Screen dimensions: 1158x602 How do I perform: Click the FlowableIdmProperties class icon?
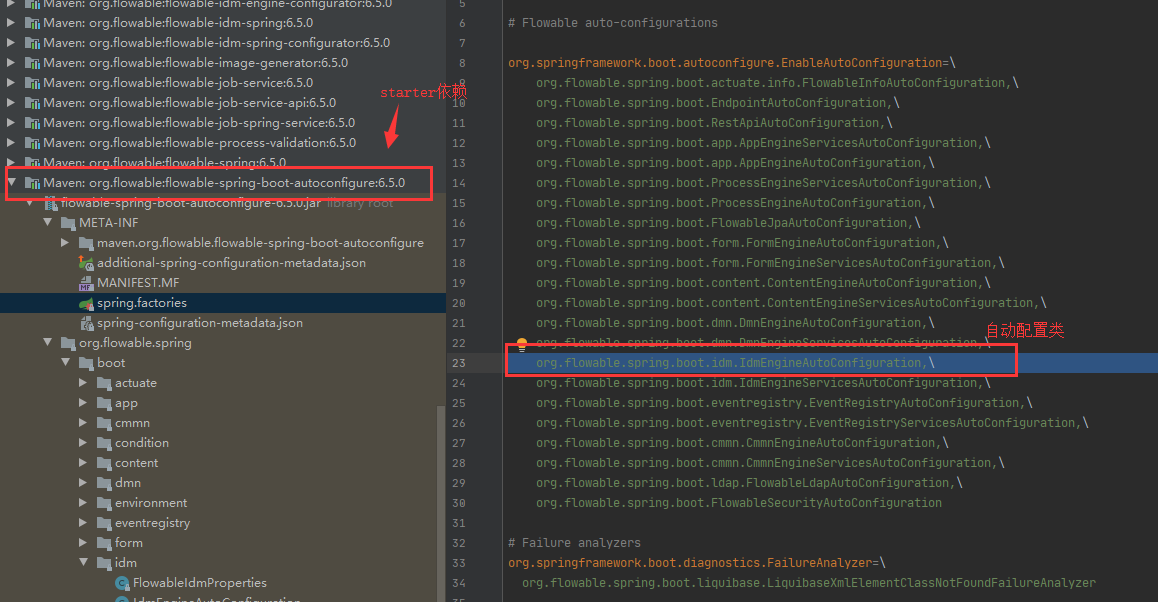[x=122, y=583]
